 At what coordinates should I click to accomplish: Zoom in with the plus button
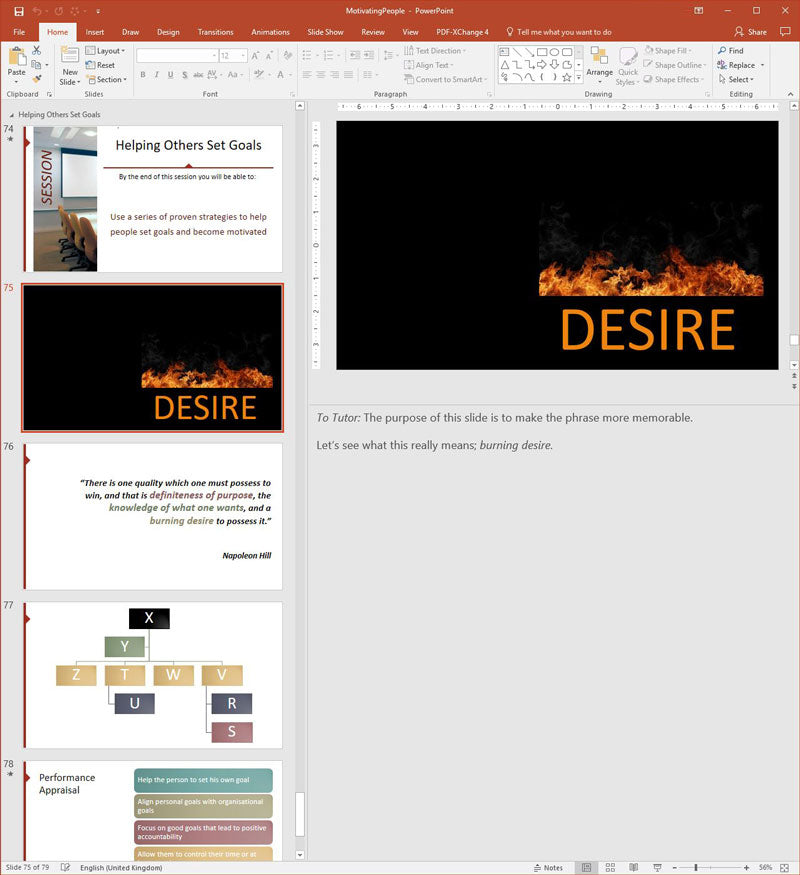click(x=746, y=867)
